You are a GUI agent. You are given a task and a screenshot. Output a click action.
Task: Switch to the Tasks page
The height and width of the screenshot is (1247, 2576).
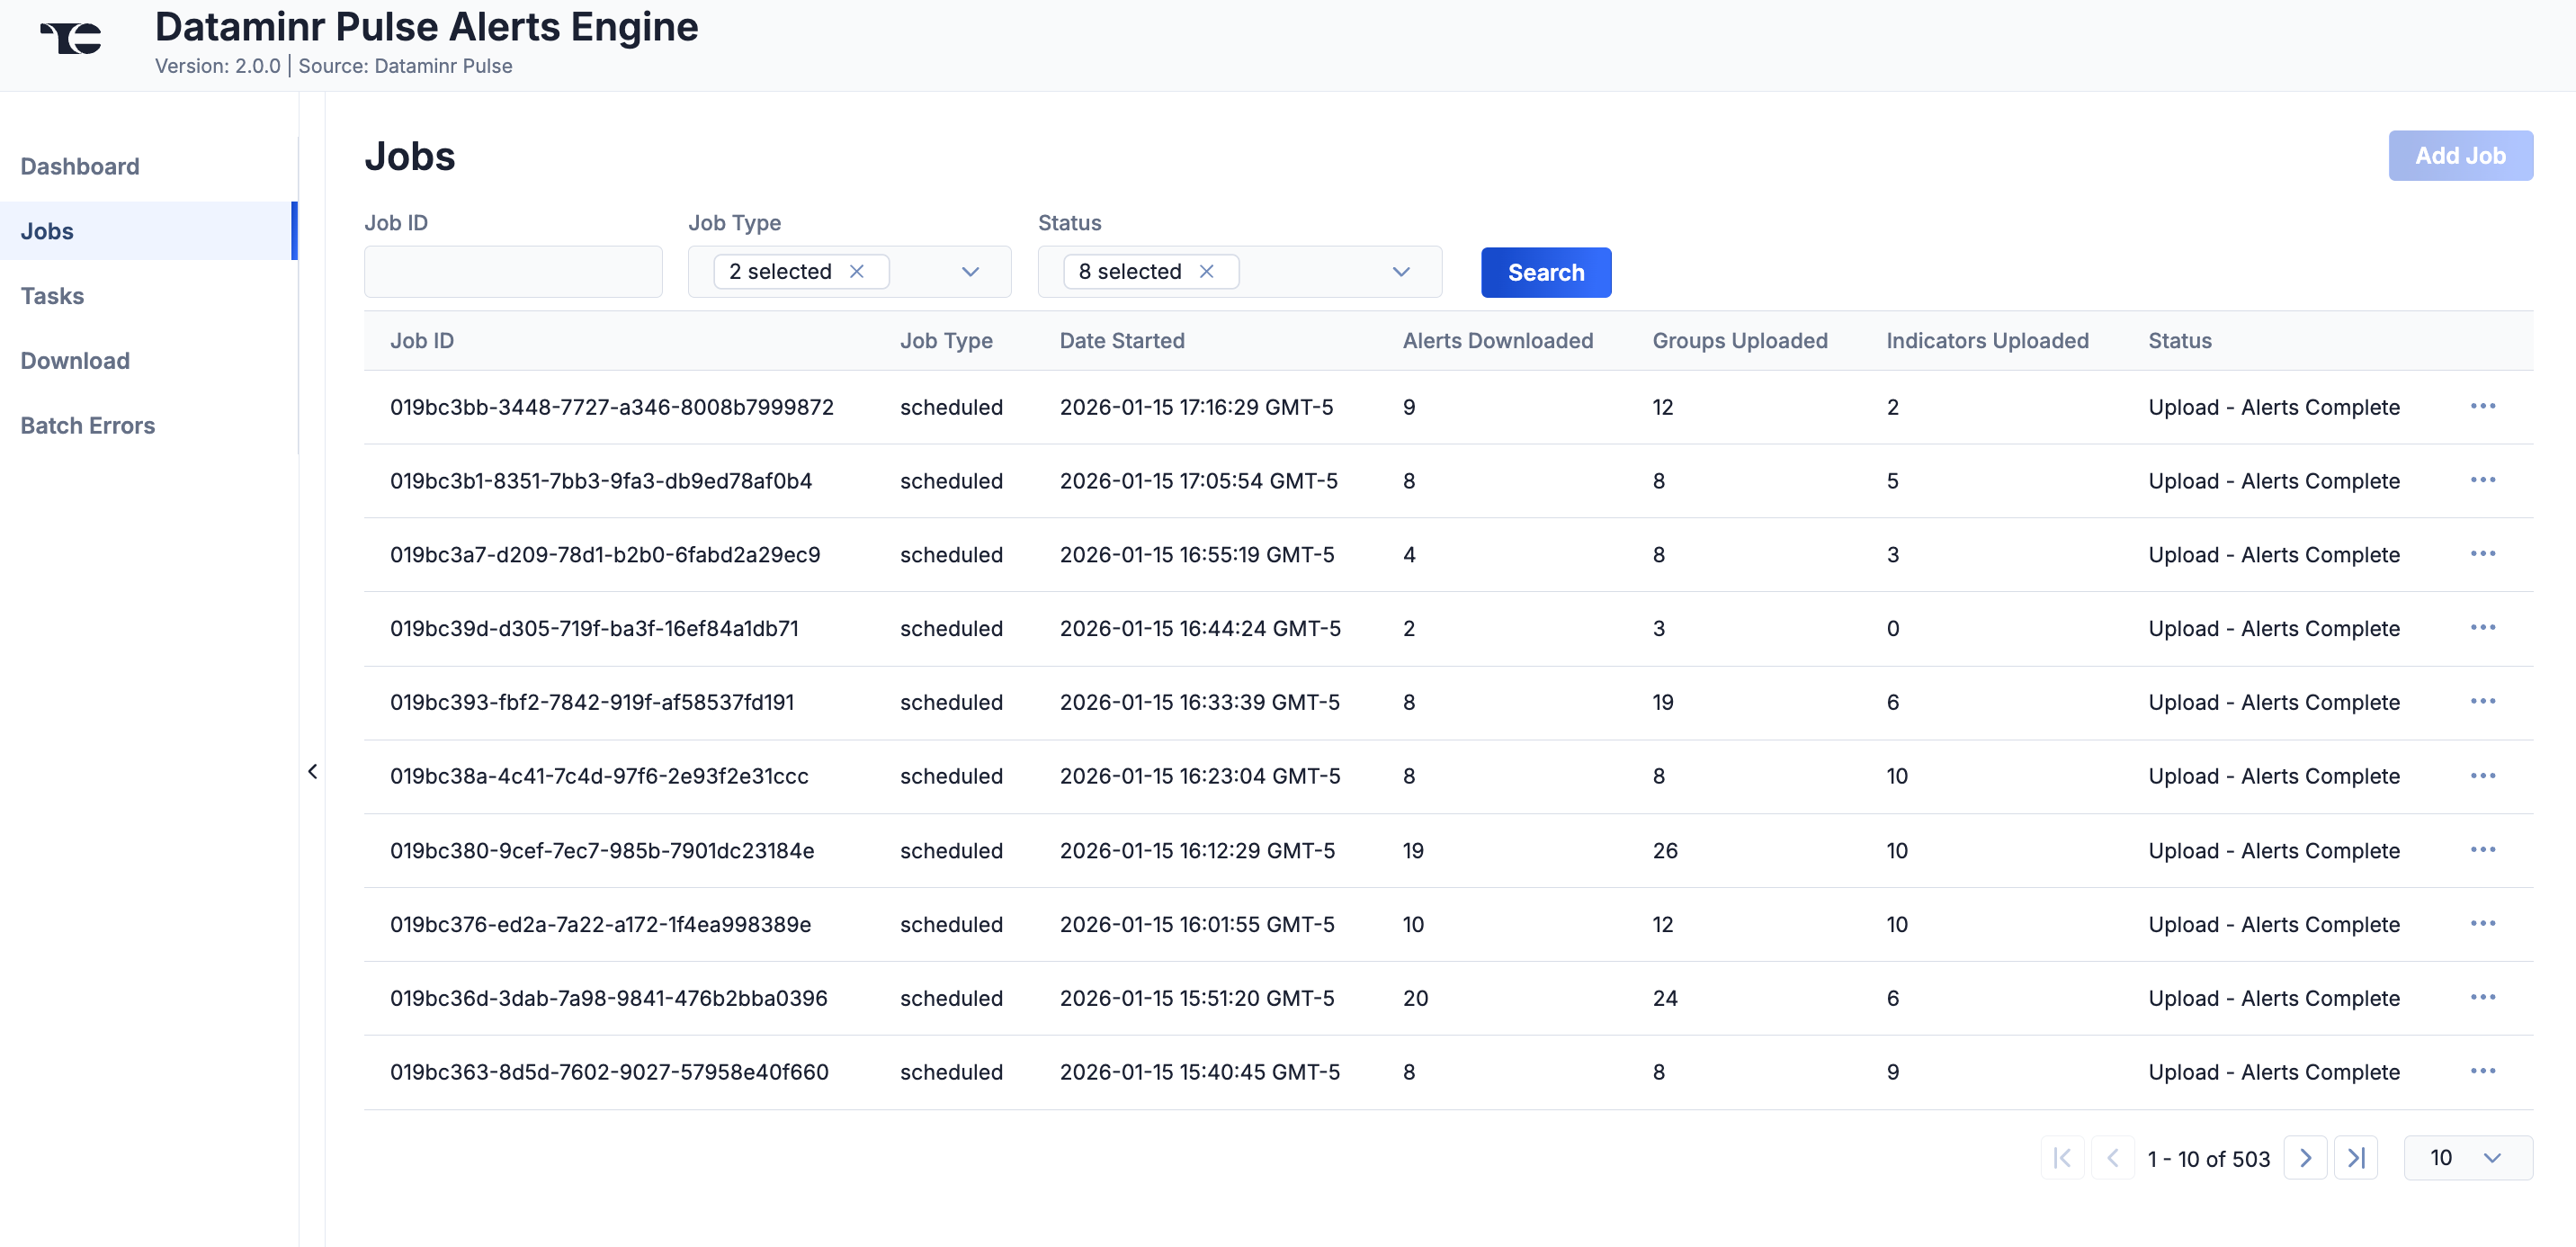click(x=52, y=295)
